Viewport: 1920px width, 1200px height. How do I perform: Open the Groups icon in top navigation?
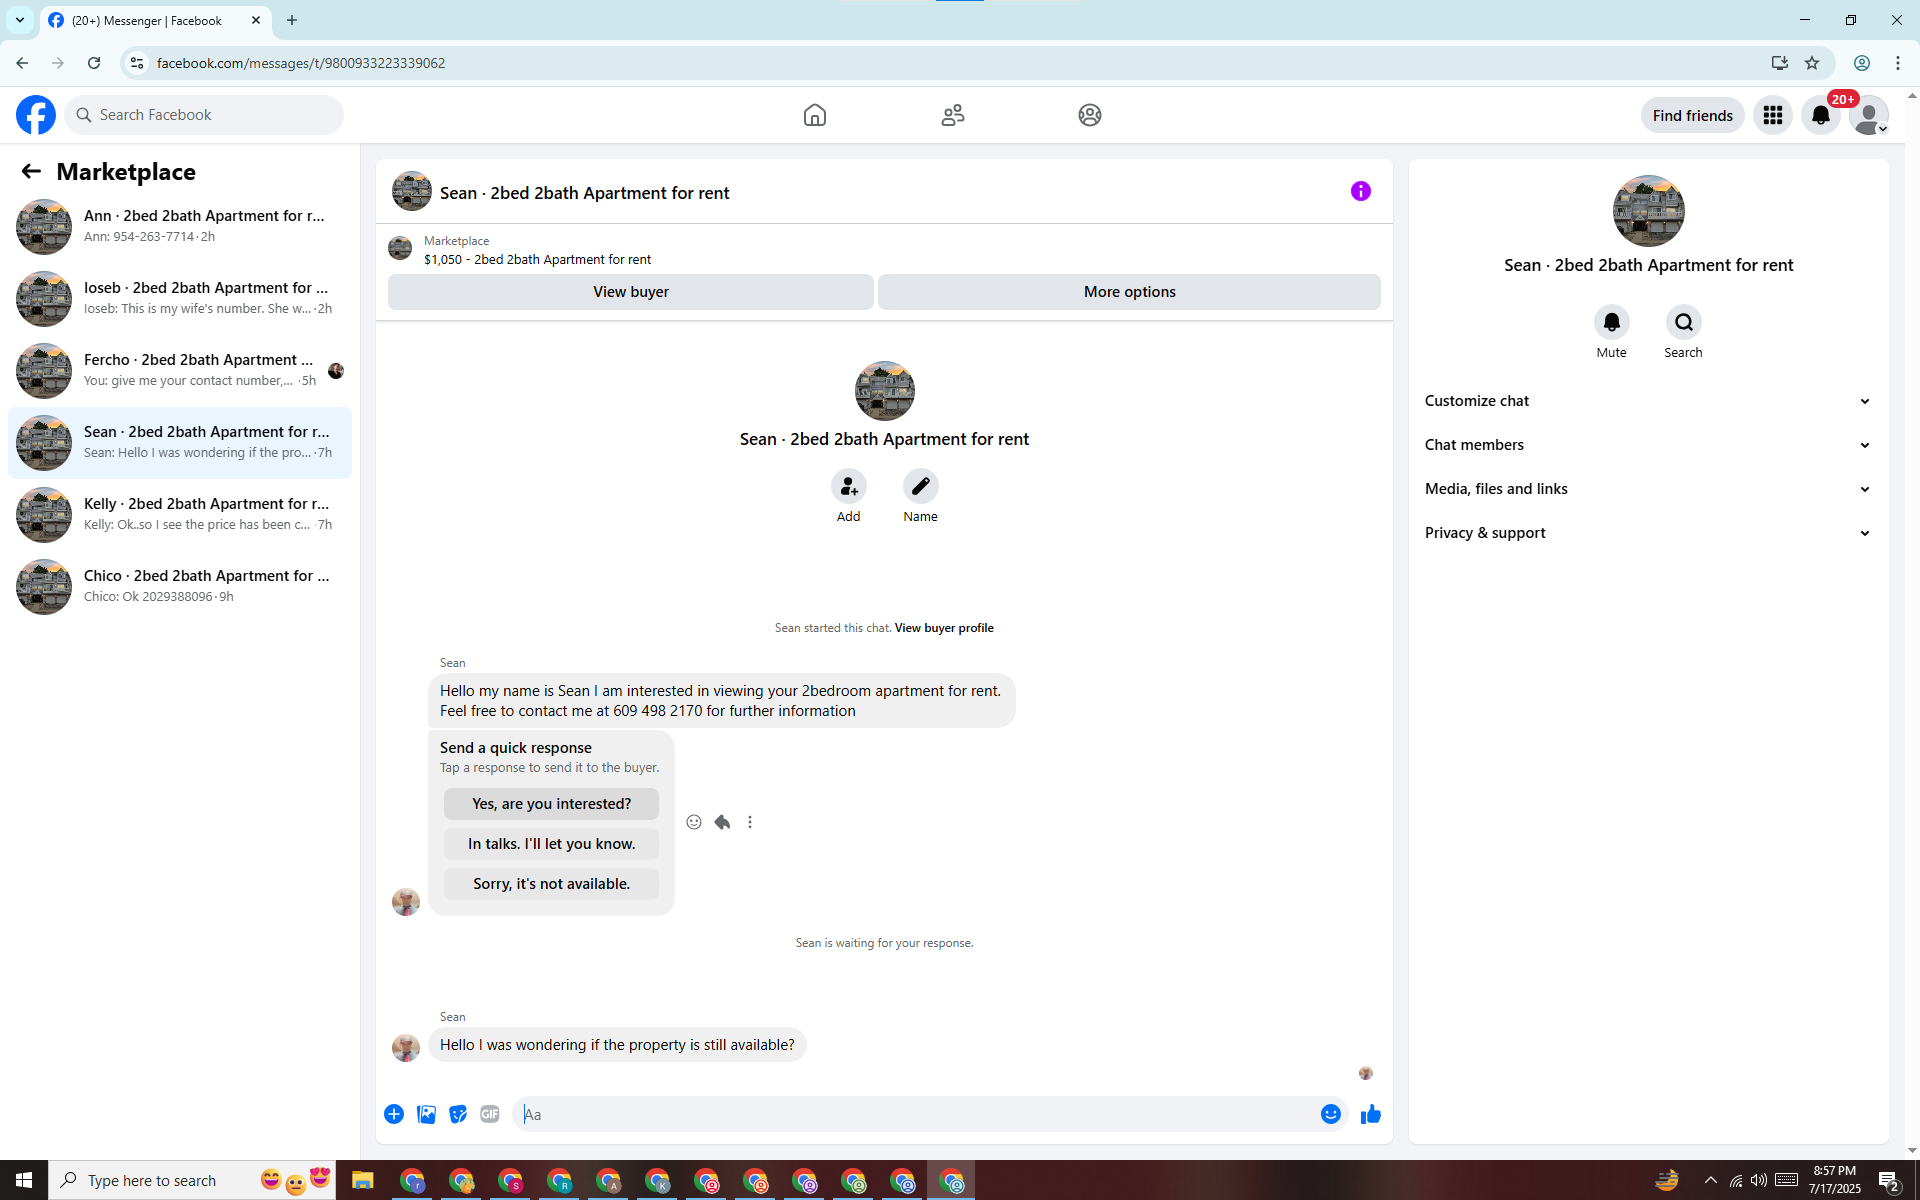1090,115
